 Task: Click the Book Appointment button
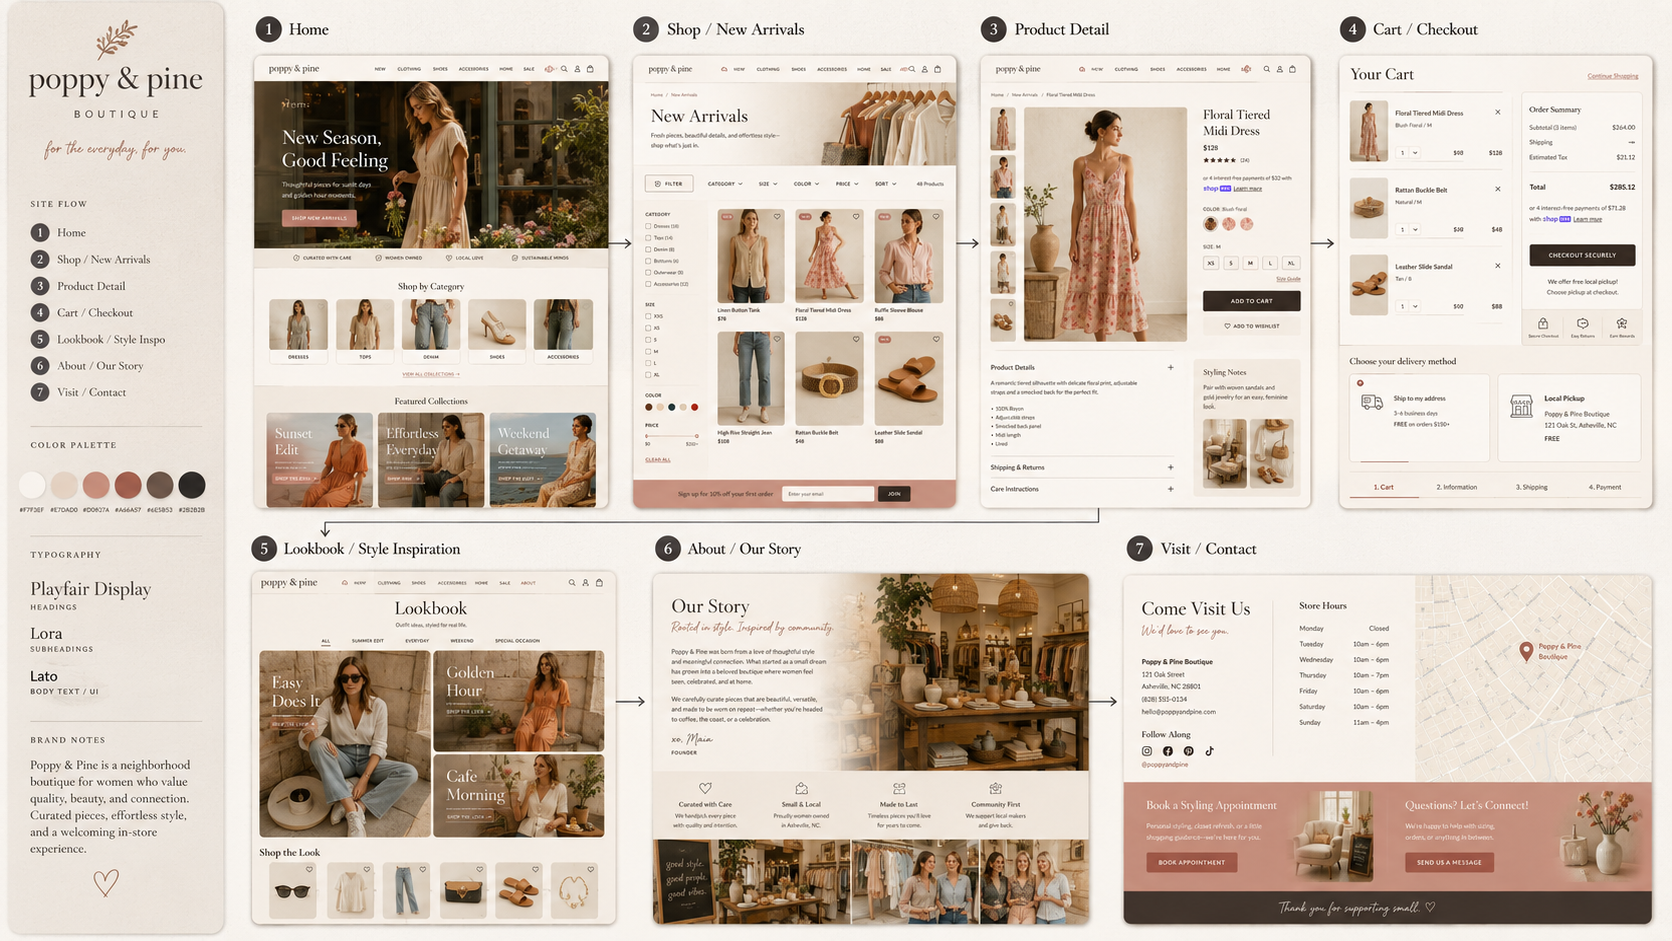tap(1191, 862)
